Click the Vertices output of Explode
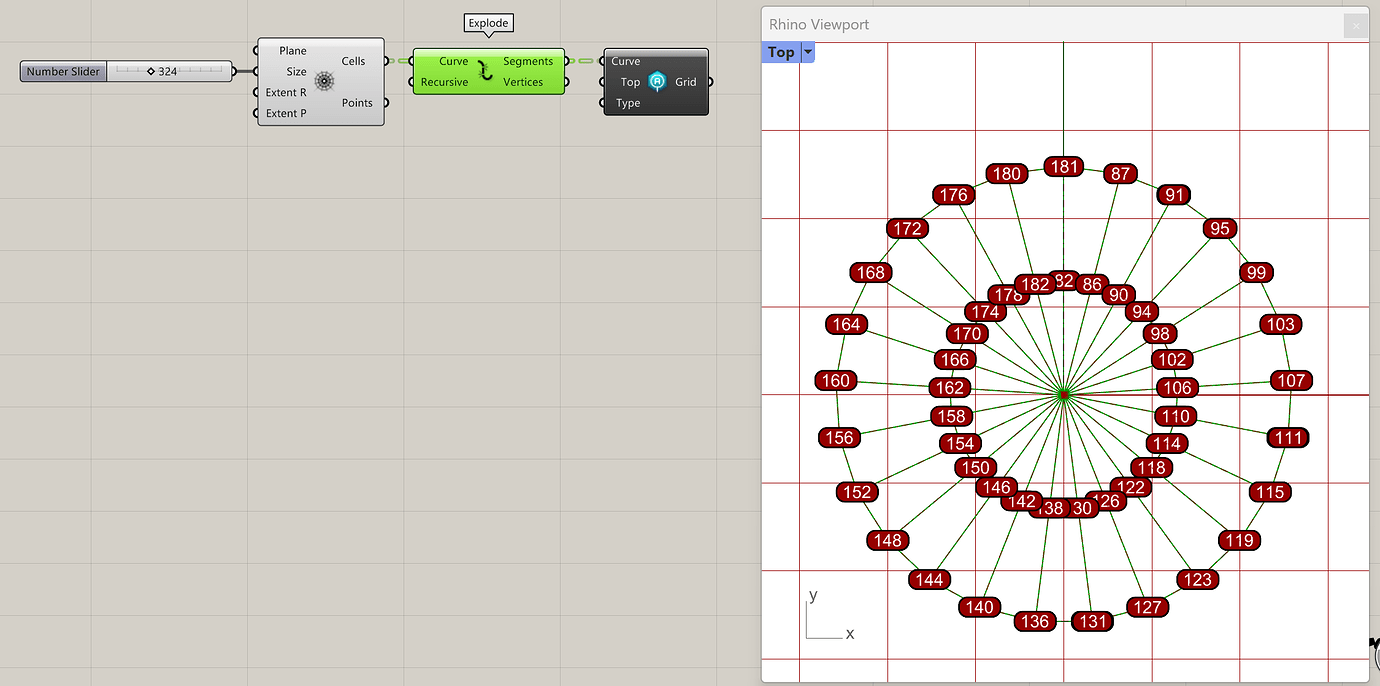Image resolution: width=1380 pixels, height=686 pixels. (523, 82)
